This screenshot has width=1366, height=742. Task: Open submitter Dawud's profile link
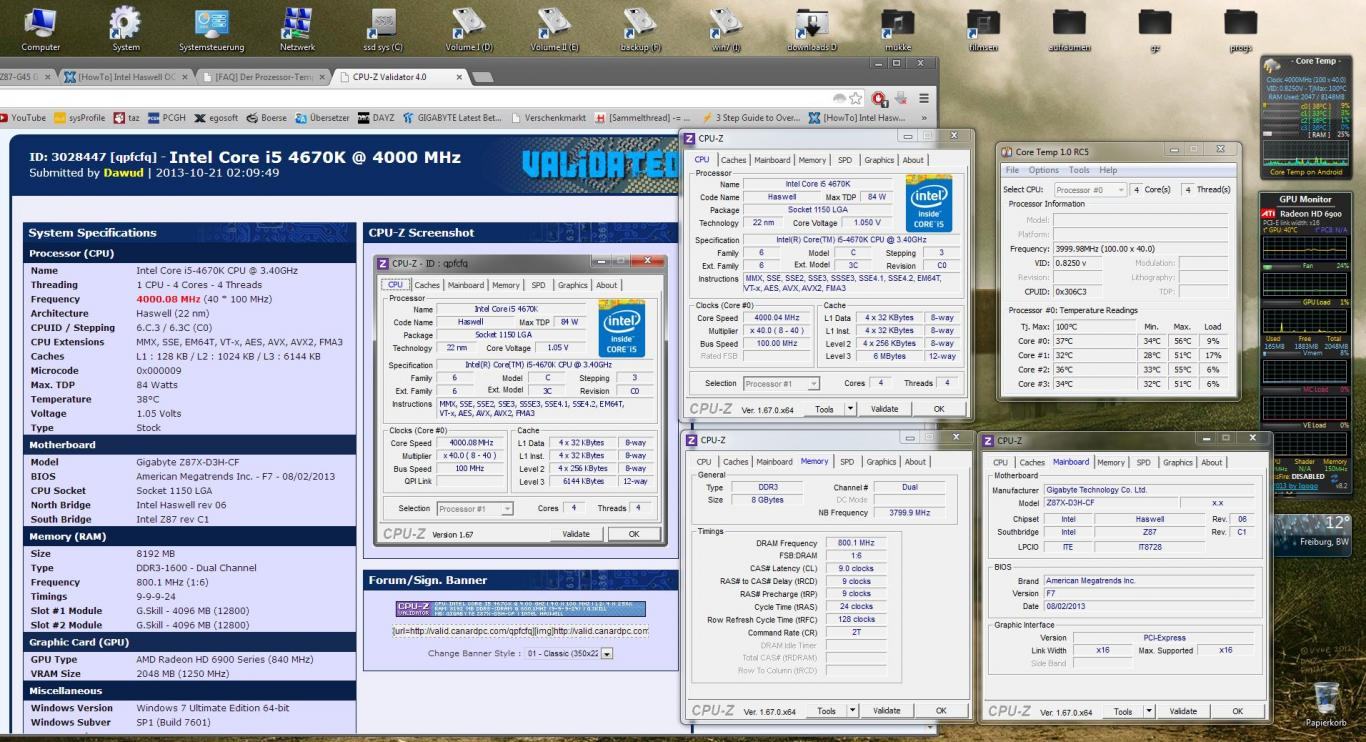tap(123, 173)
